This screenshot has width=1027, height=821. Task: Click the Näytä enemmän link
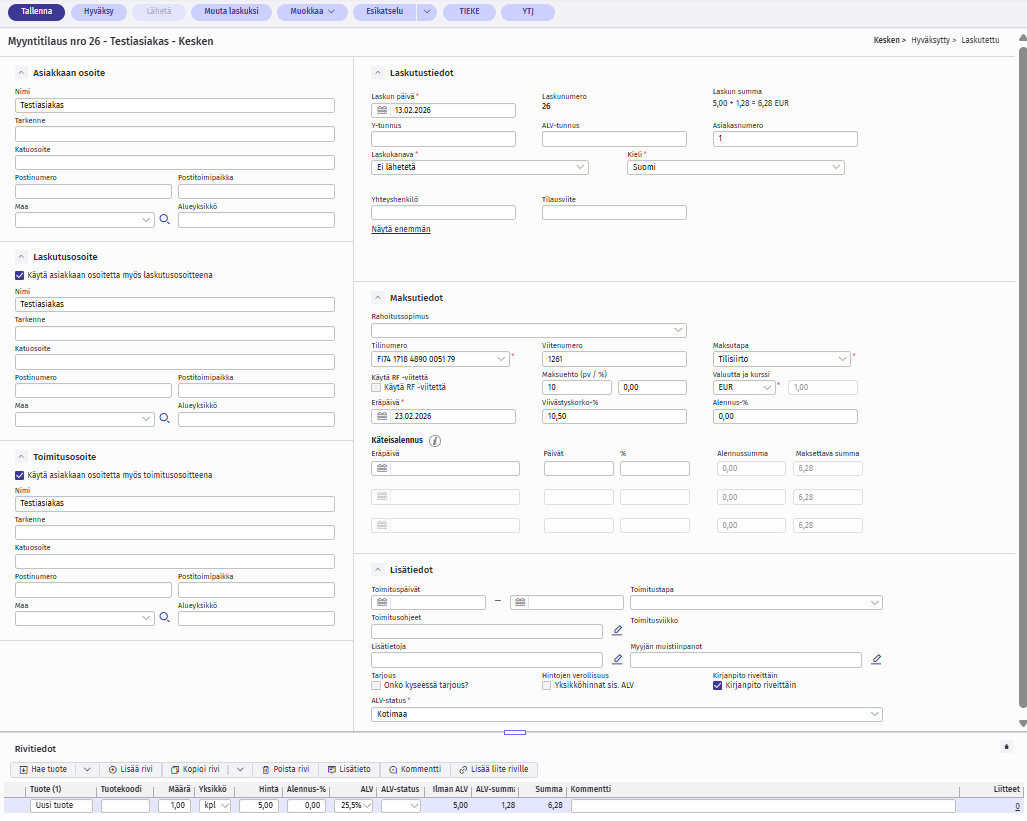click(x=401, y=229)
